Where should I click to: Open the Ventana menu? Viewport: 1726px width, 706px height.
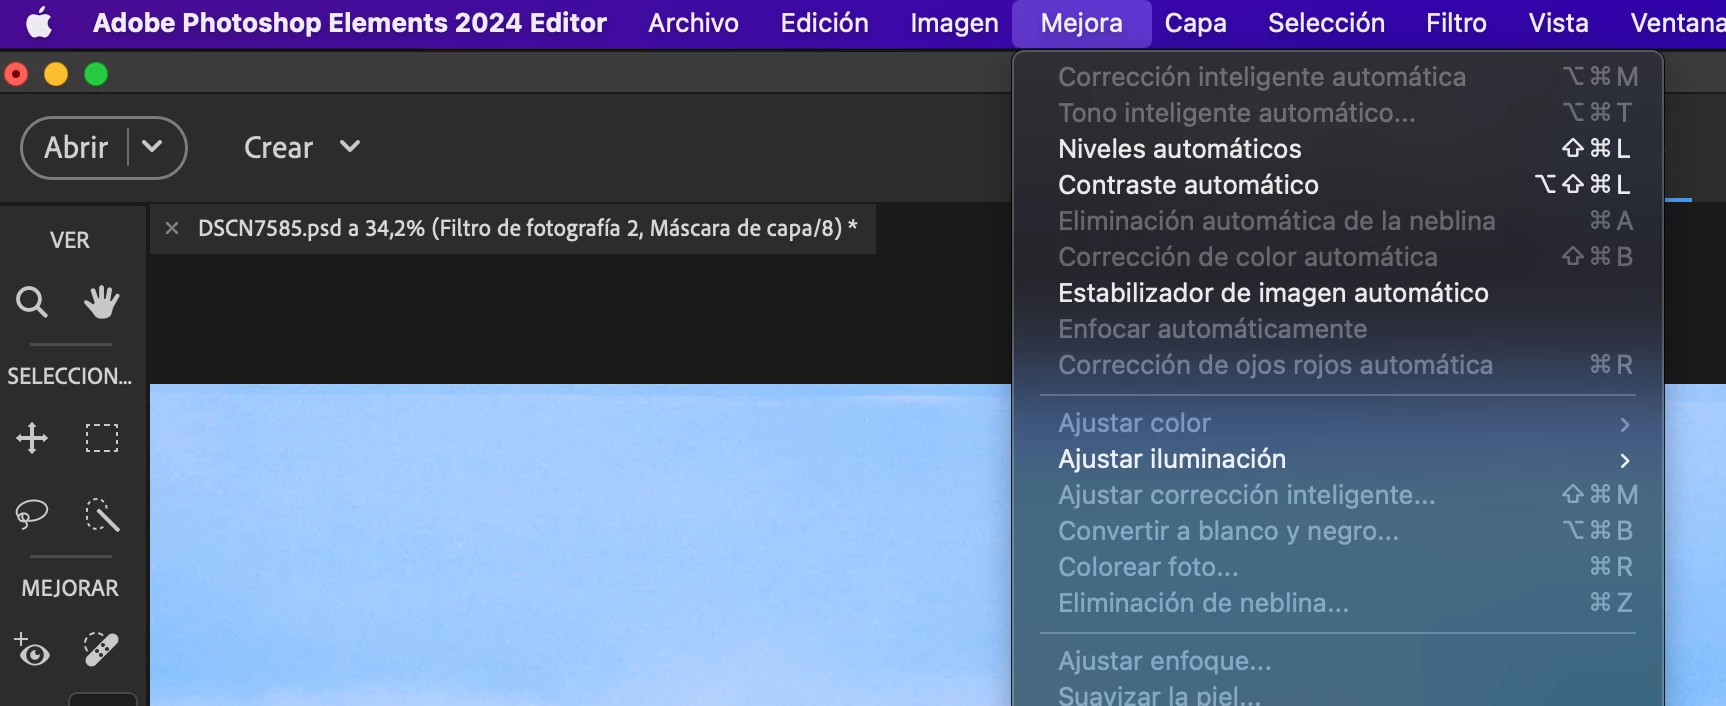(x=1677, y=22)
